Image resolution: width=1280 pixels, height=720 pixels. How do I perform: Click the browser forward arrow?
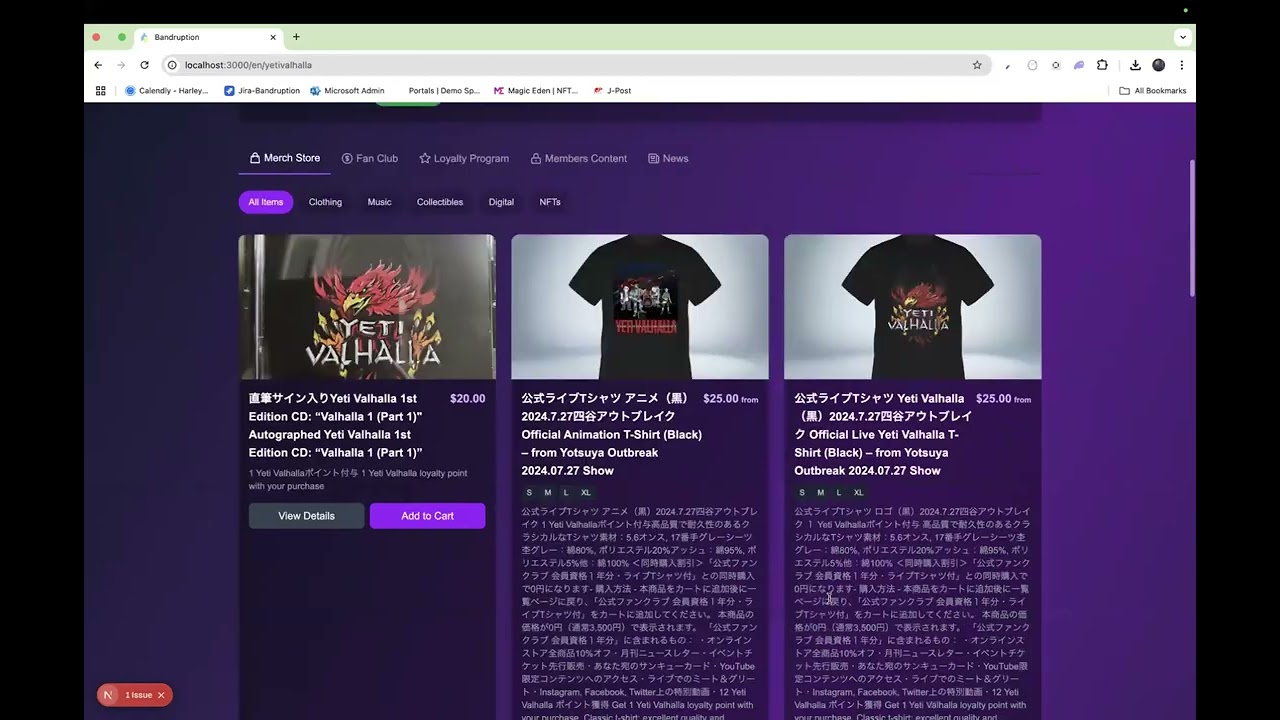pyautogui.click(x=121, y=65)
